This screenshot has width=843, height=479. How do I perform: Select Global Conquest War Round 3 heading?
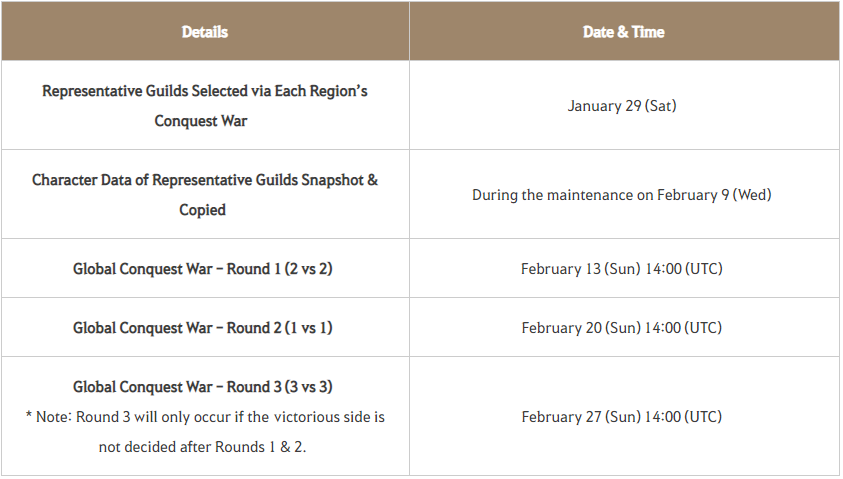coord(203,387)
